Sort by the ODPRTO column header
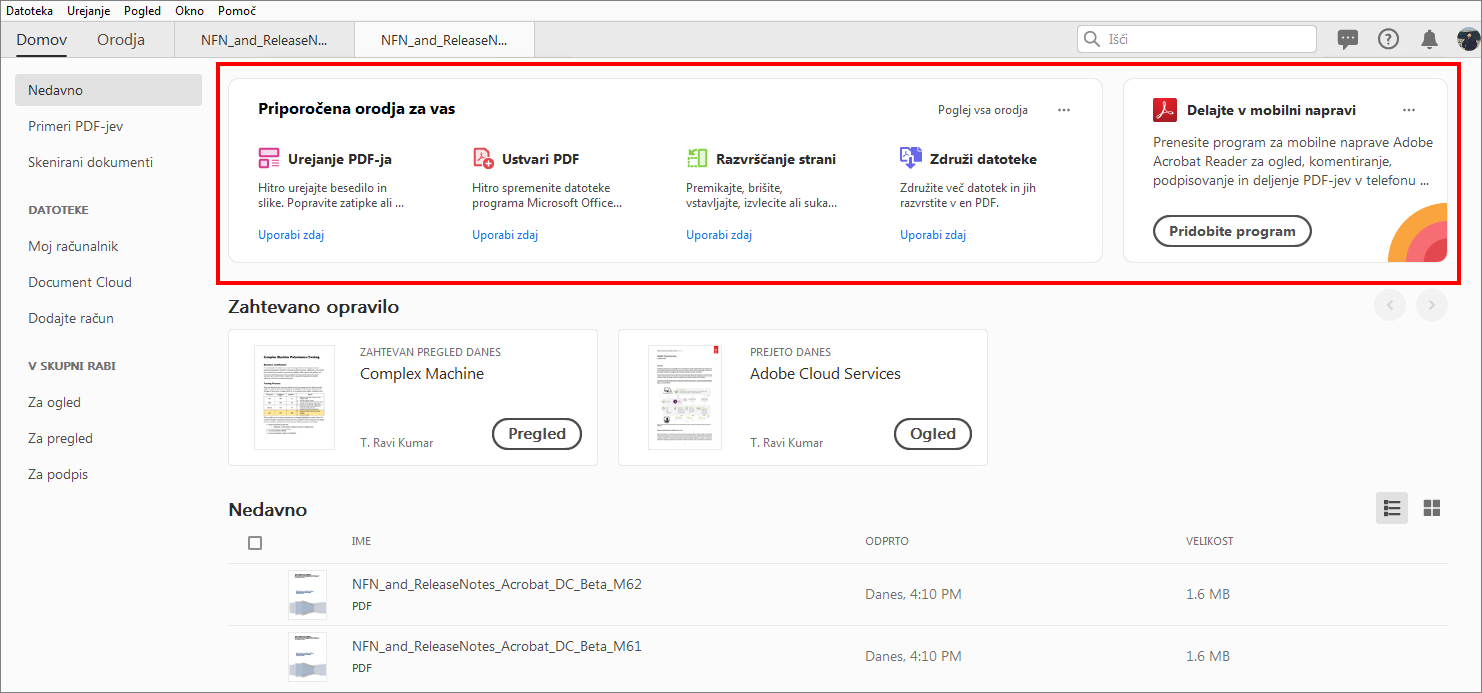 click(x=887, y=541)
